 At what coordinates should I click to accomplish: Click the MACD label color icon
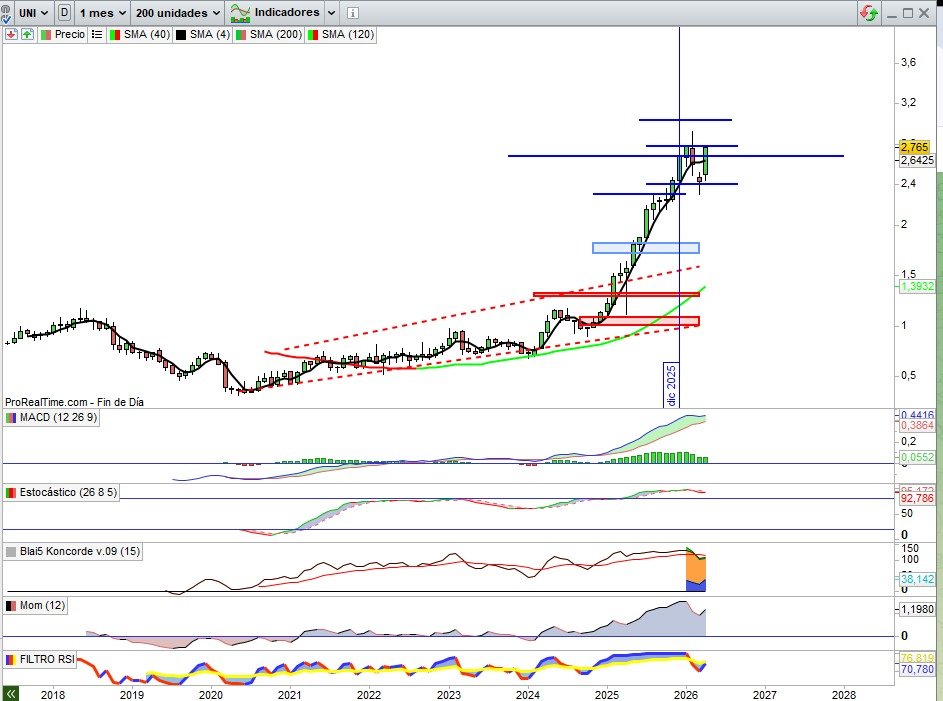11,418
